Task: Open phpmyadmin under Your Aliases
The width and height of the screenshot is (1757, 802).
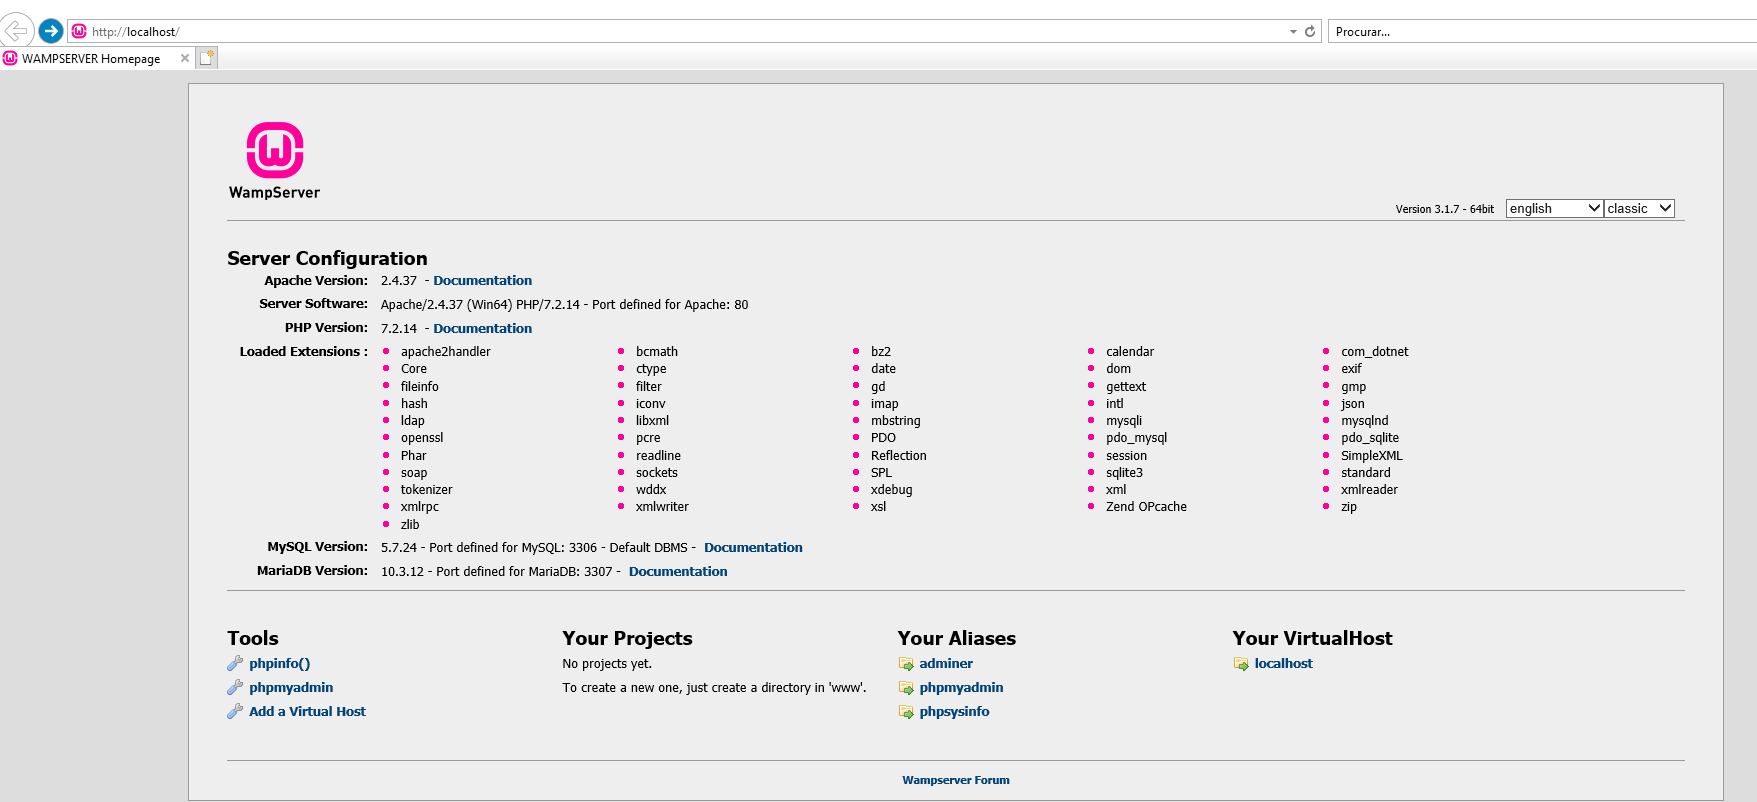Action: coord(961,687)
